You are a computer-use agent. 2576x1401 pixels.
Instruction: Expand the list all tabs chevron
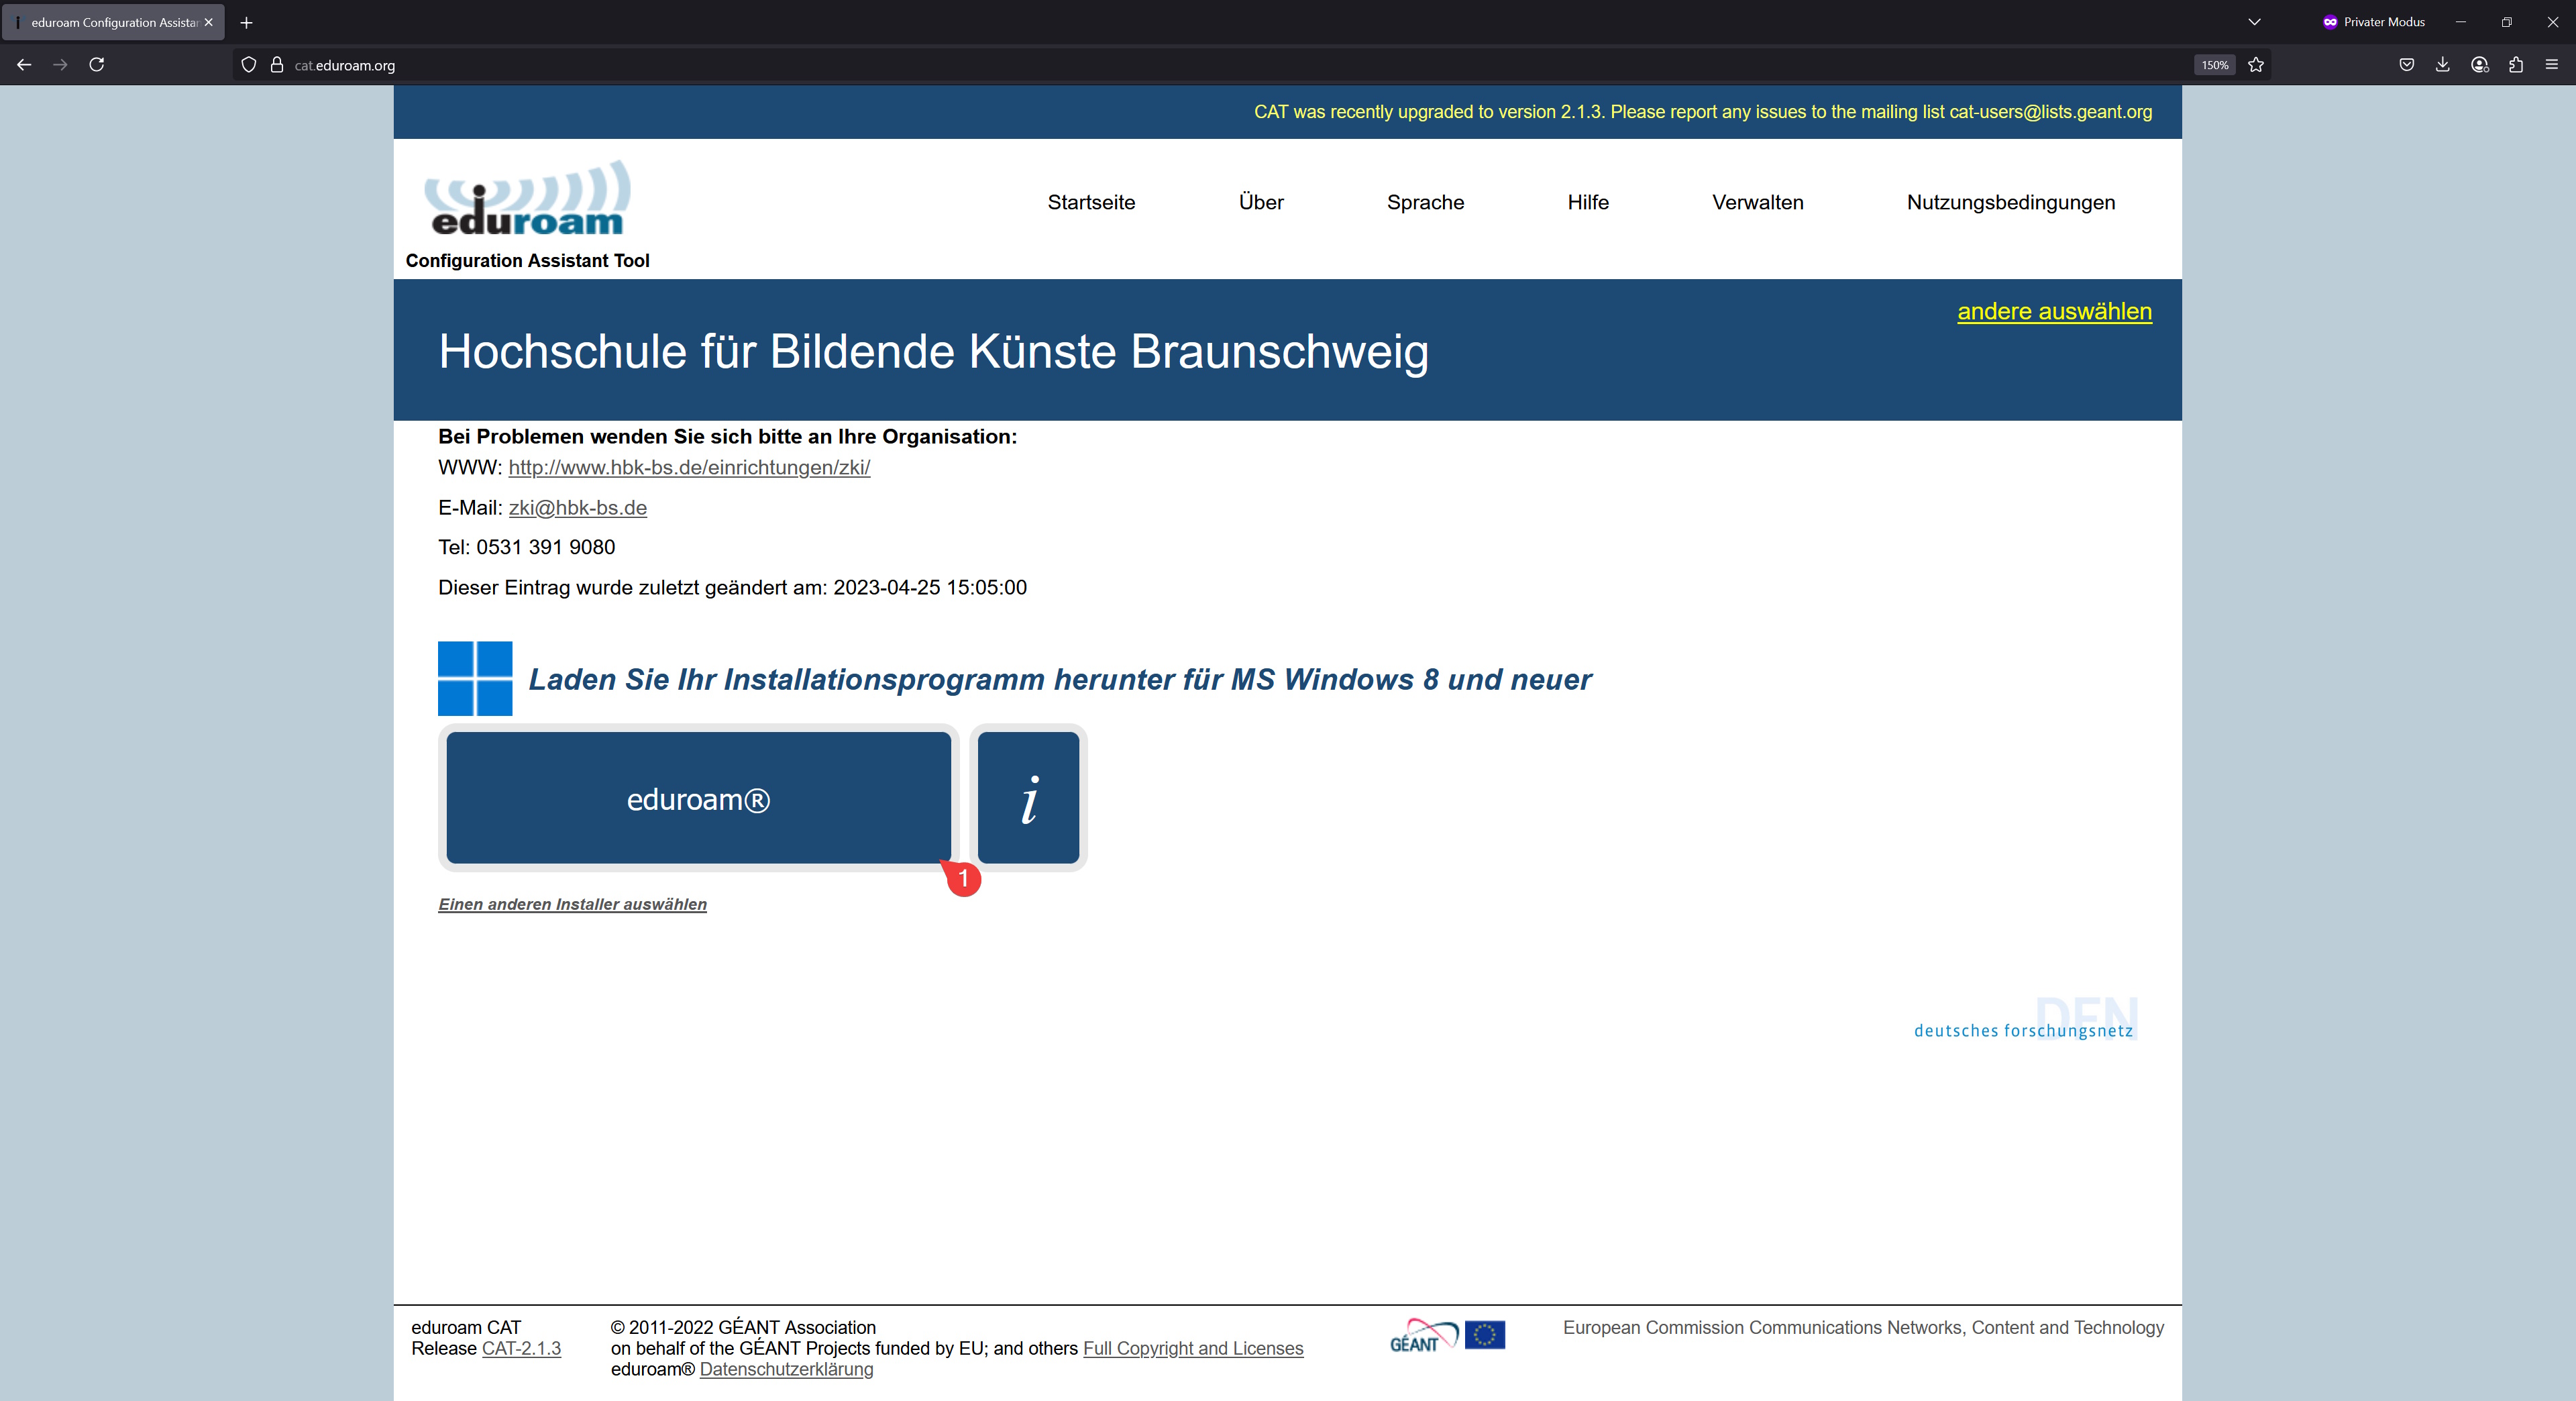(2254, 22)
